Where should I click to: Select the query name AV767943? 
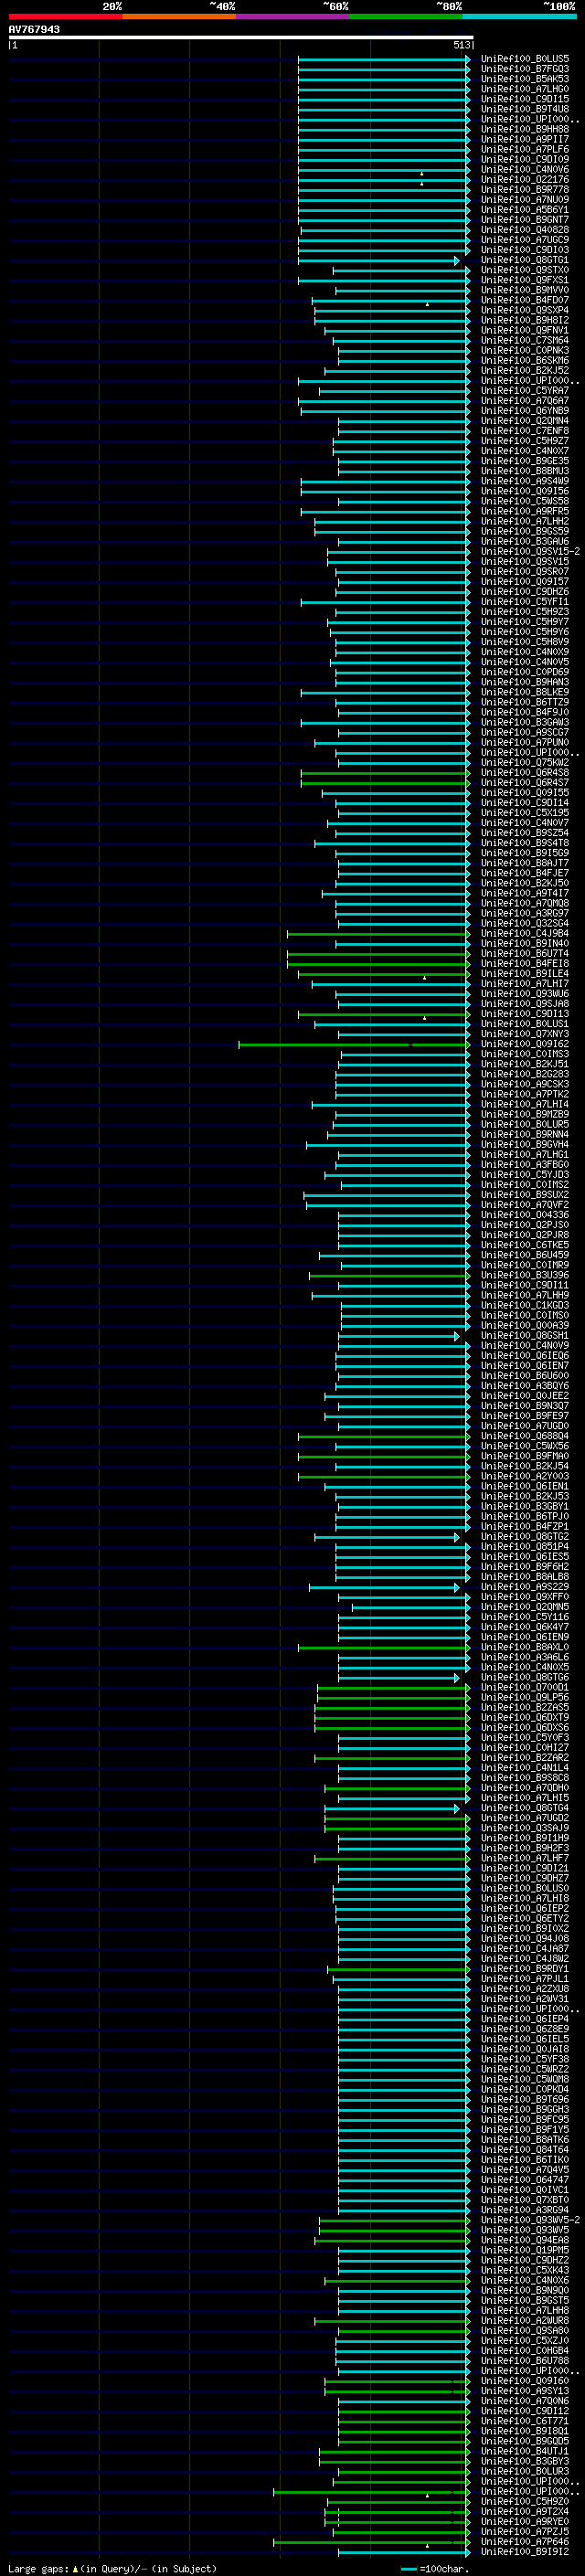[x=34, y=29]
